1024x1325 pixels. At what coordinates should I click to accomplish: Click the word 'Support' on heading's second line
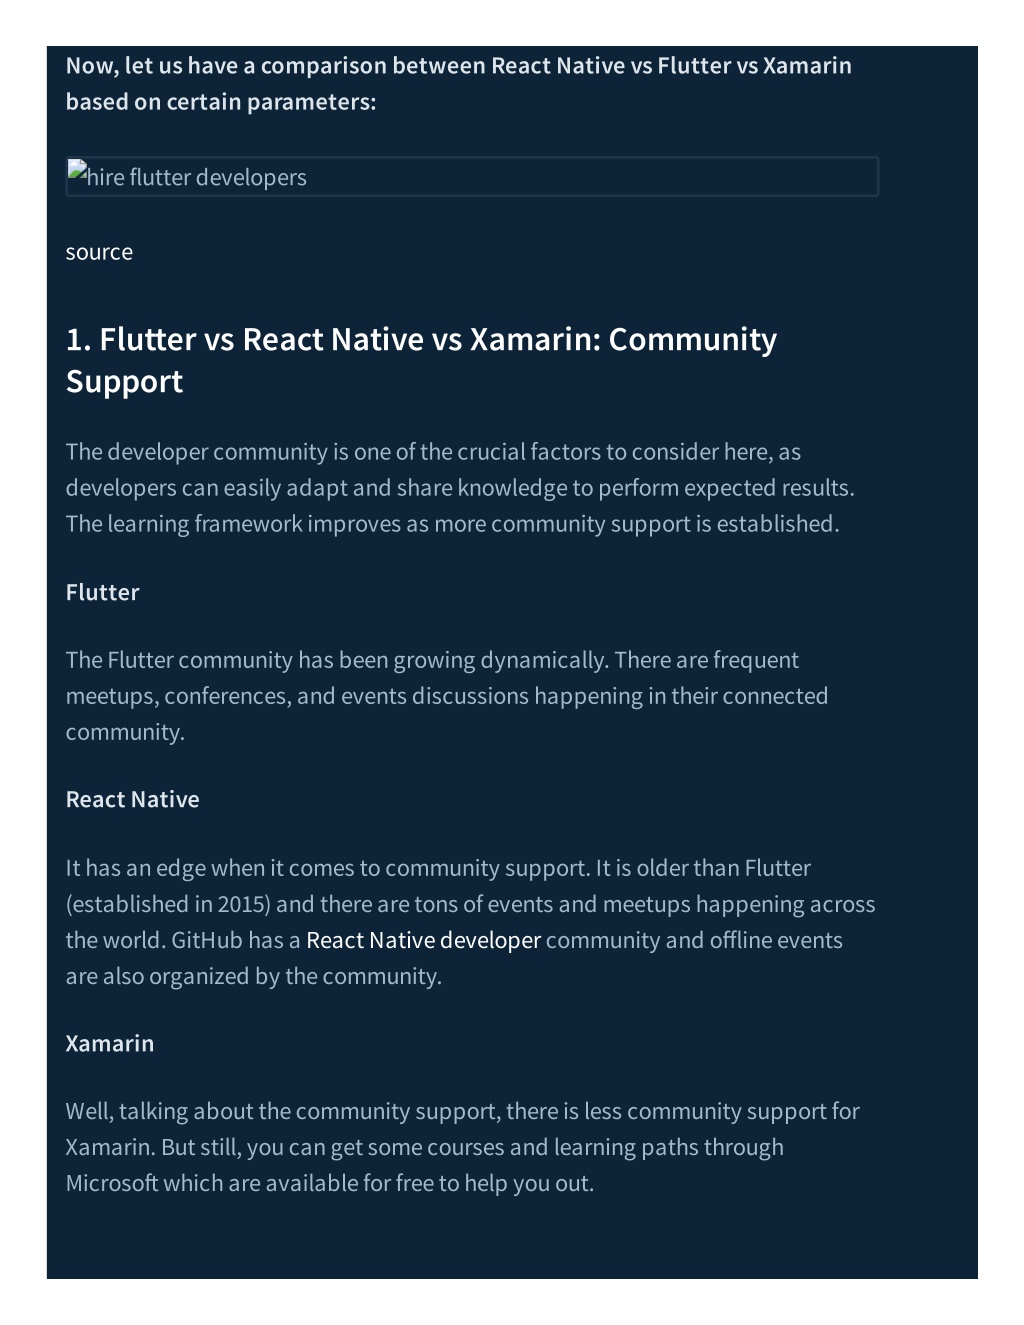coord(124,383)
